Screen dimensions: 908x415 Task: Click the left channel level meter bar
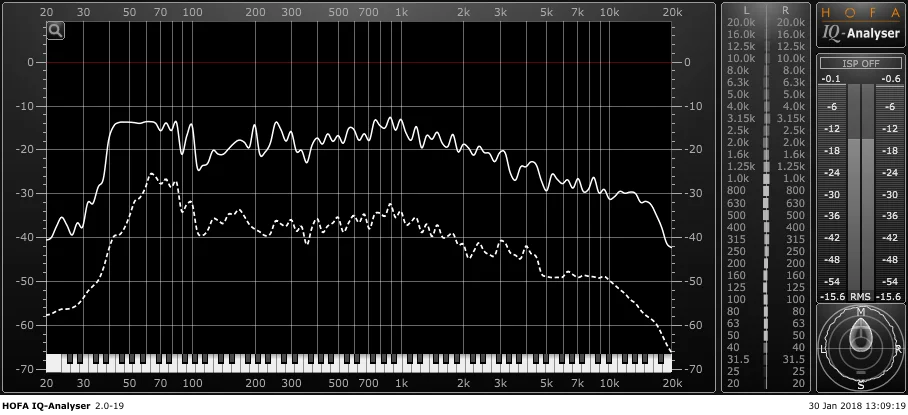854,188
